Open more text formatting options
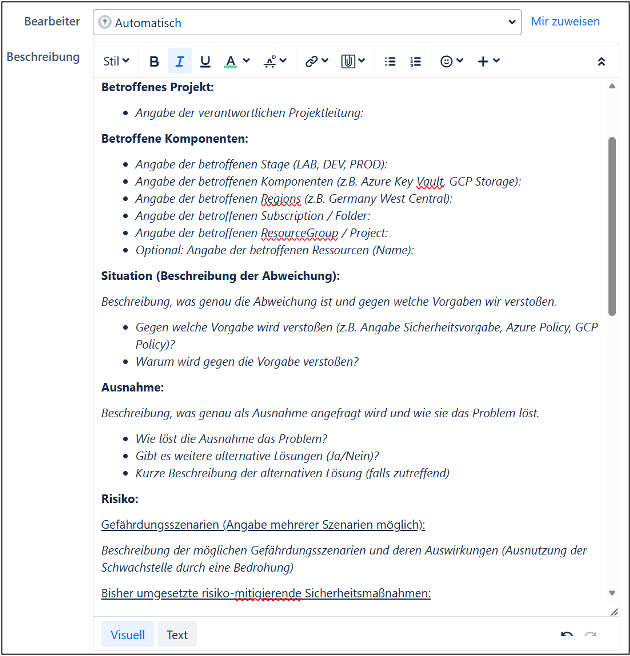The height and width of the screenshot is (656, 630). point(275,62)
